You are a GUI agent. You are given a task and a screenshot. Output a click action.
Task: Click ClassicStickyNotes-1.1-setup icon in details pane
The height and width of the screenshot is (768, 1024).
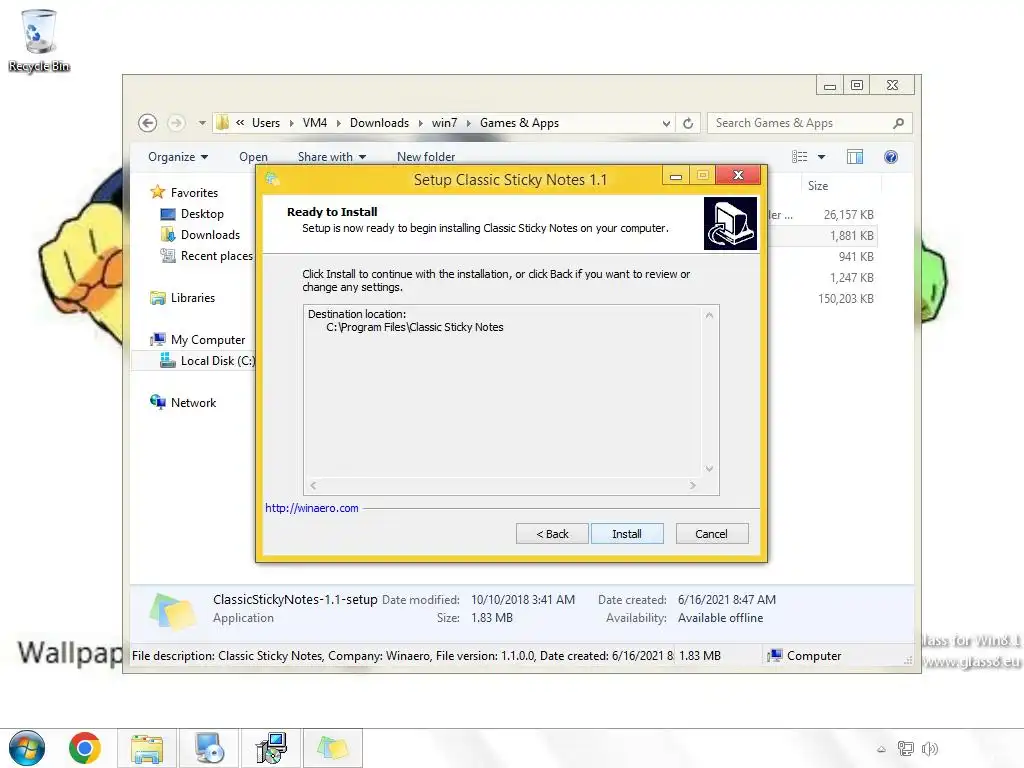[x=172, y=611]
